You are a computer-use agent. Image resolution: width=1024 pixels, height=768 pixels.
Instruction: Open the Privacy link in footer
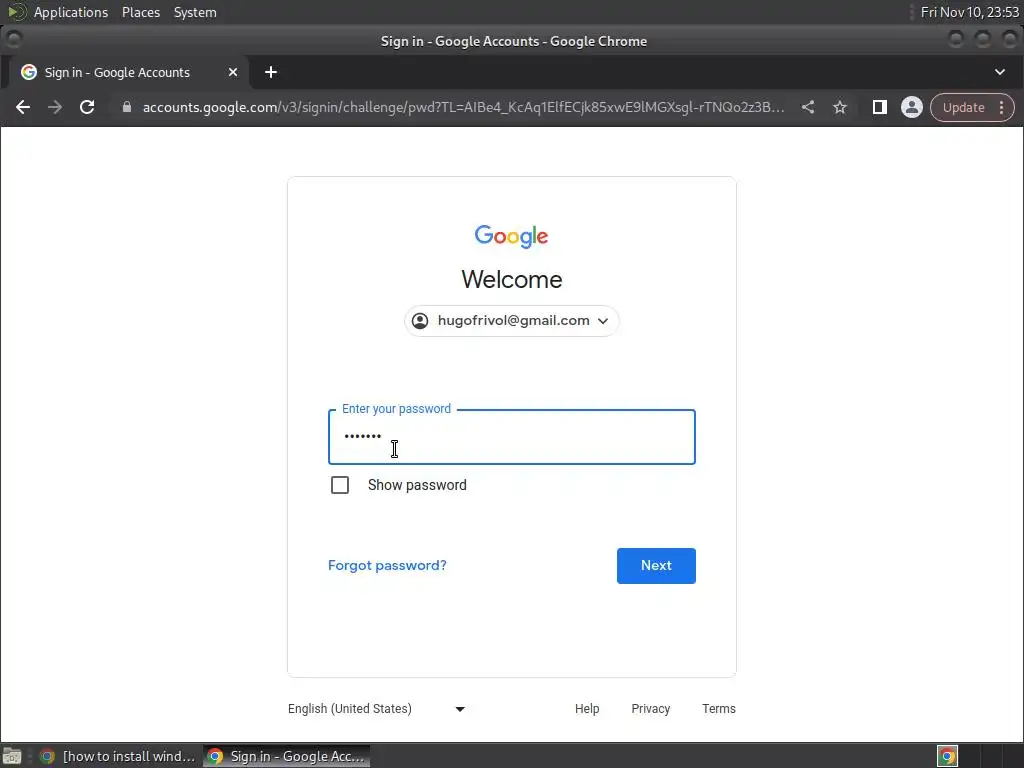pyautogui.click(x=650, y=709)
